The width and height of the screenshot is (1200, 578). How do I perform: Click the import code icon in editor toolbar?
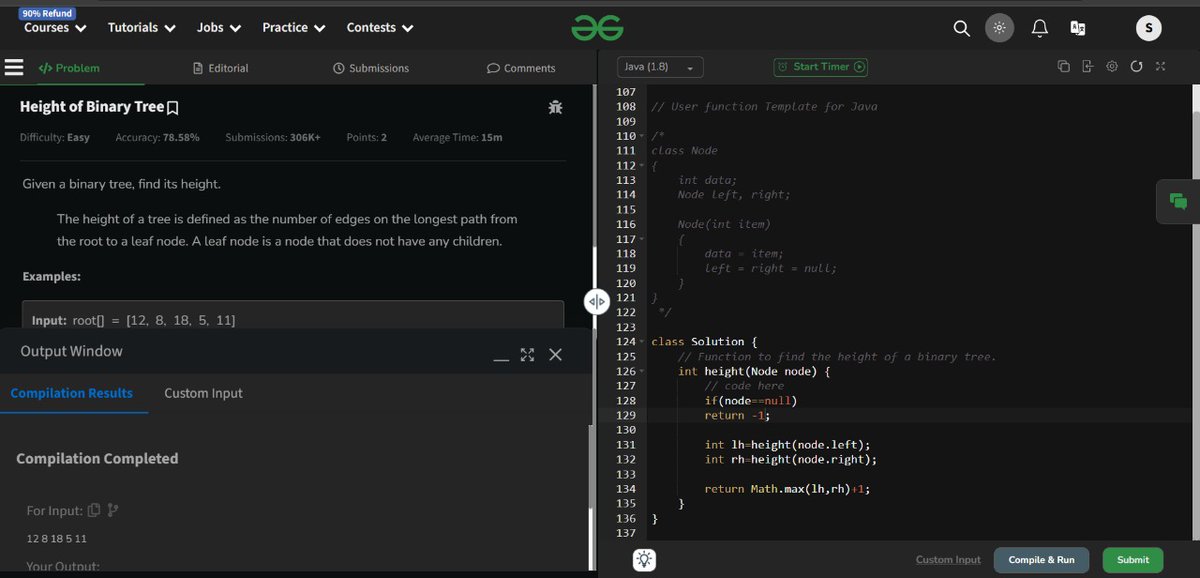tap(1087, 67)
